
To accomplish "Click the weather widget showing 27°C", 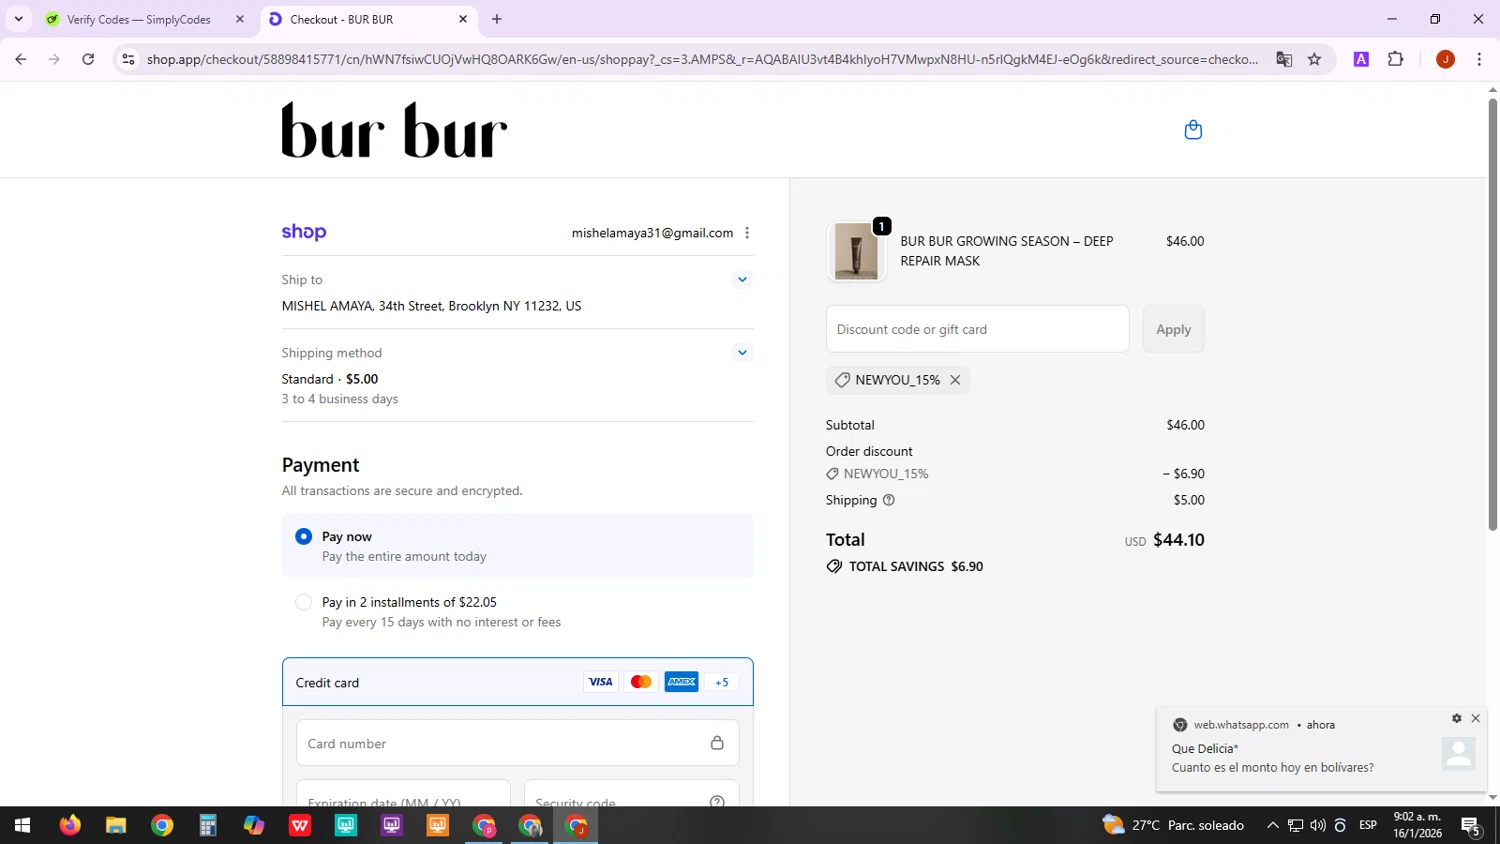I will (1173, 825).
